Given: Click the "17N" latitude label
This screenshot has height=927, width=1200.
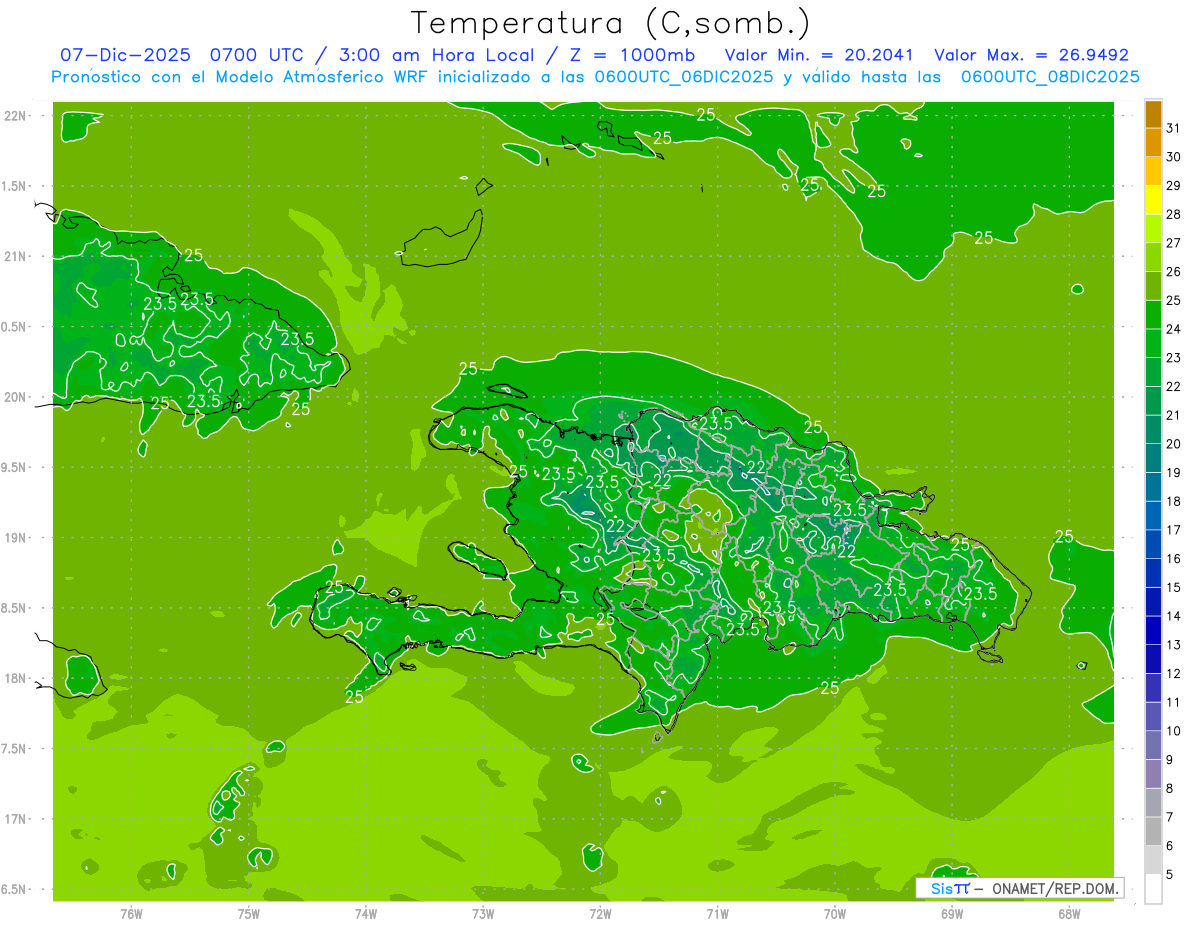Looking at the screenshot, I should 16,819.
